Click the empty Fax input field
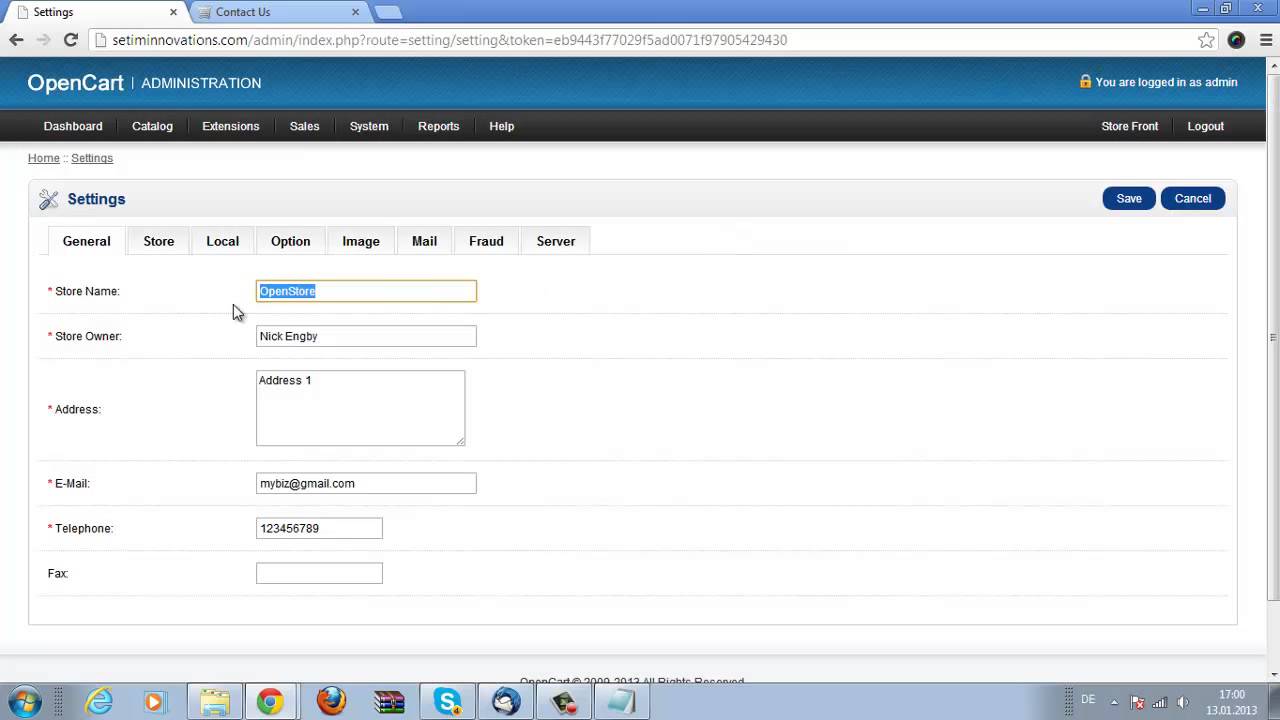This screenshot has width=1280, height=720. point(319,573)
